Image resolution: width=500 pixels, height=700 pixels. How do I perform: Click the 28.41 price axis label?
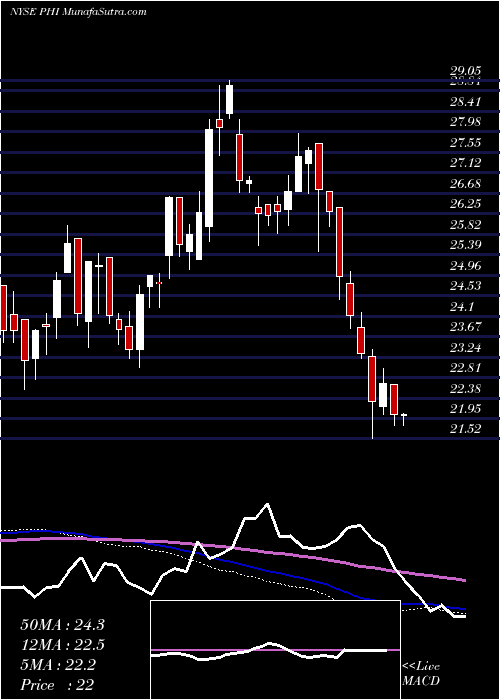click(x=465, y=102)
